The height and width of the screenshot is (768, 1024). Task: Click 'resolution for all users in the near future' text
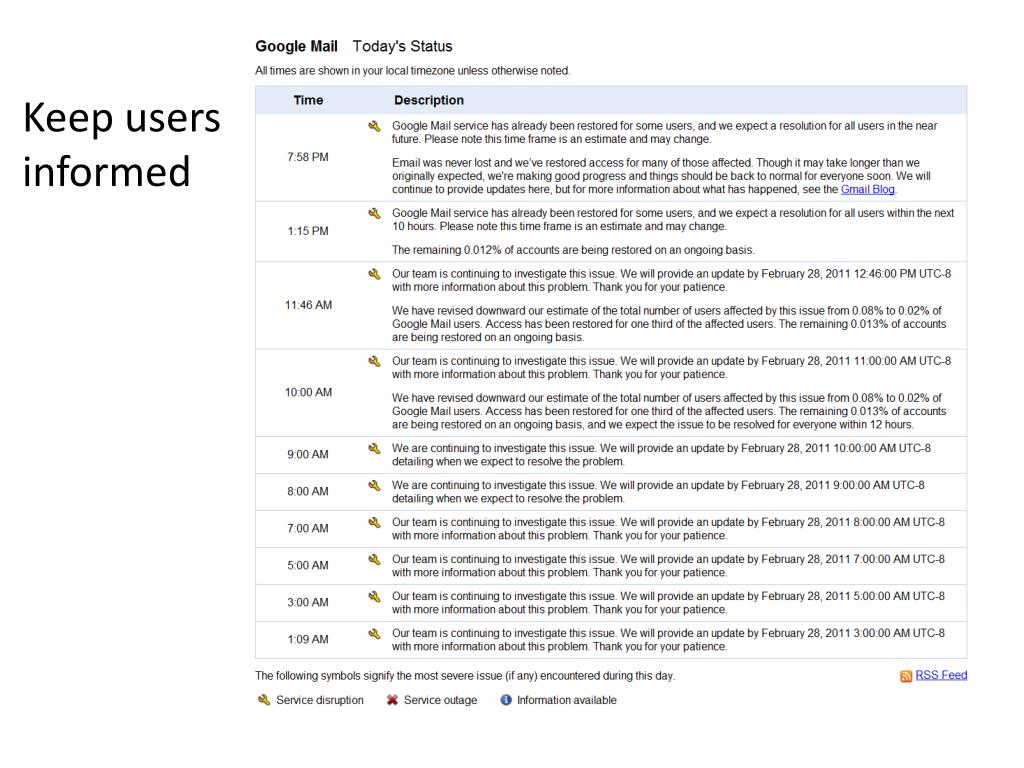click(664, 133)
